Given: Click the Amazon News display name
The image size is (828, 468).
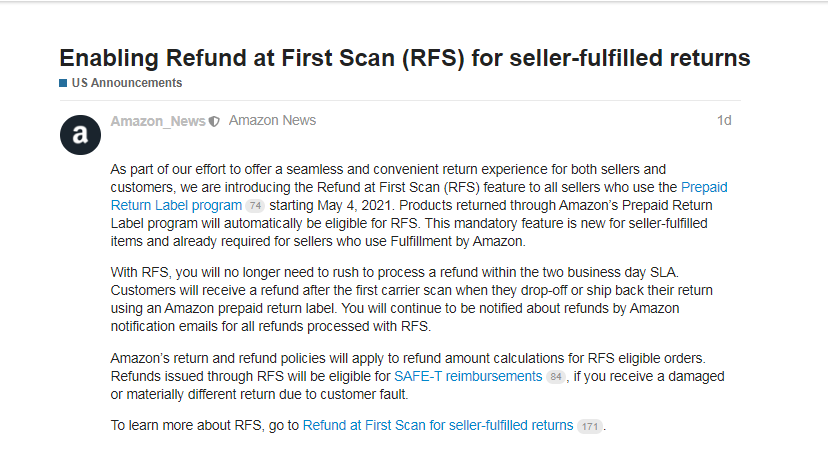Looking at the screenshot, I should [x=272, y=120].
